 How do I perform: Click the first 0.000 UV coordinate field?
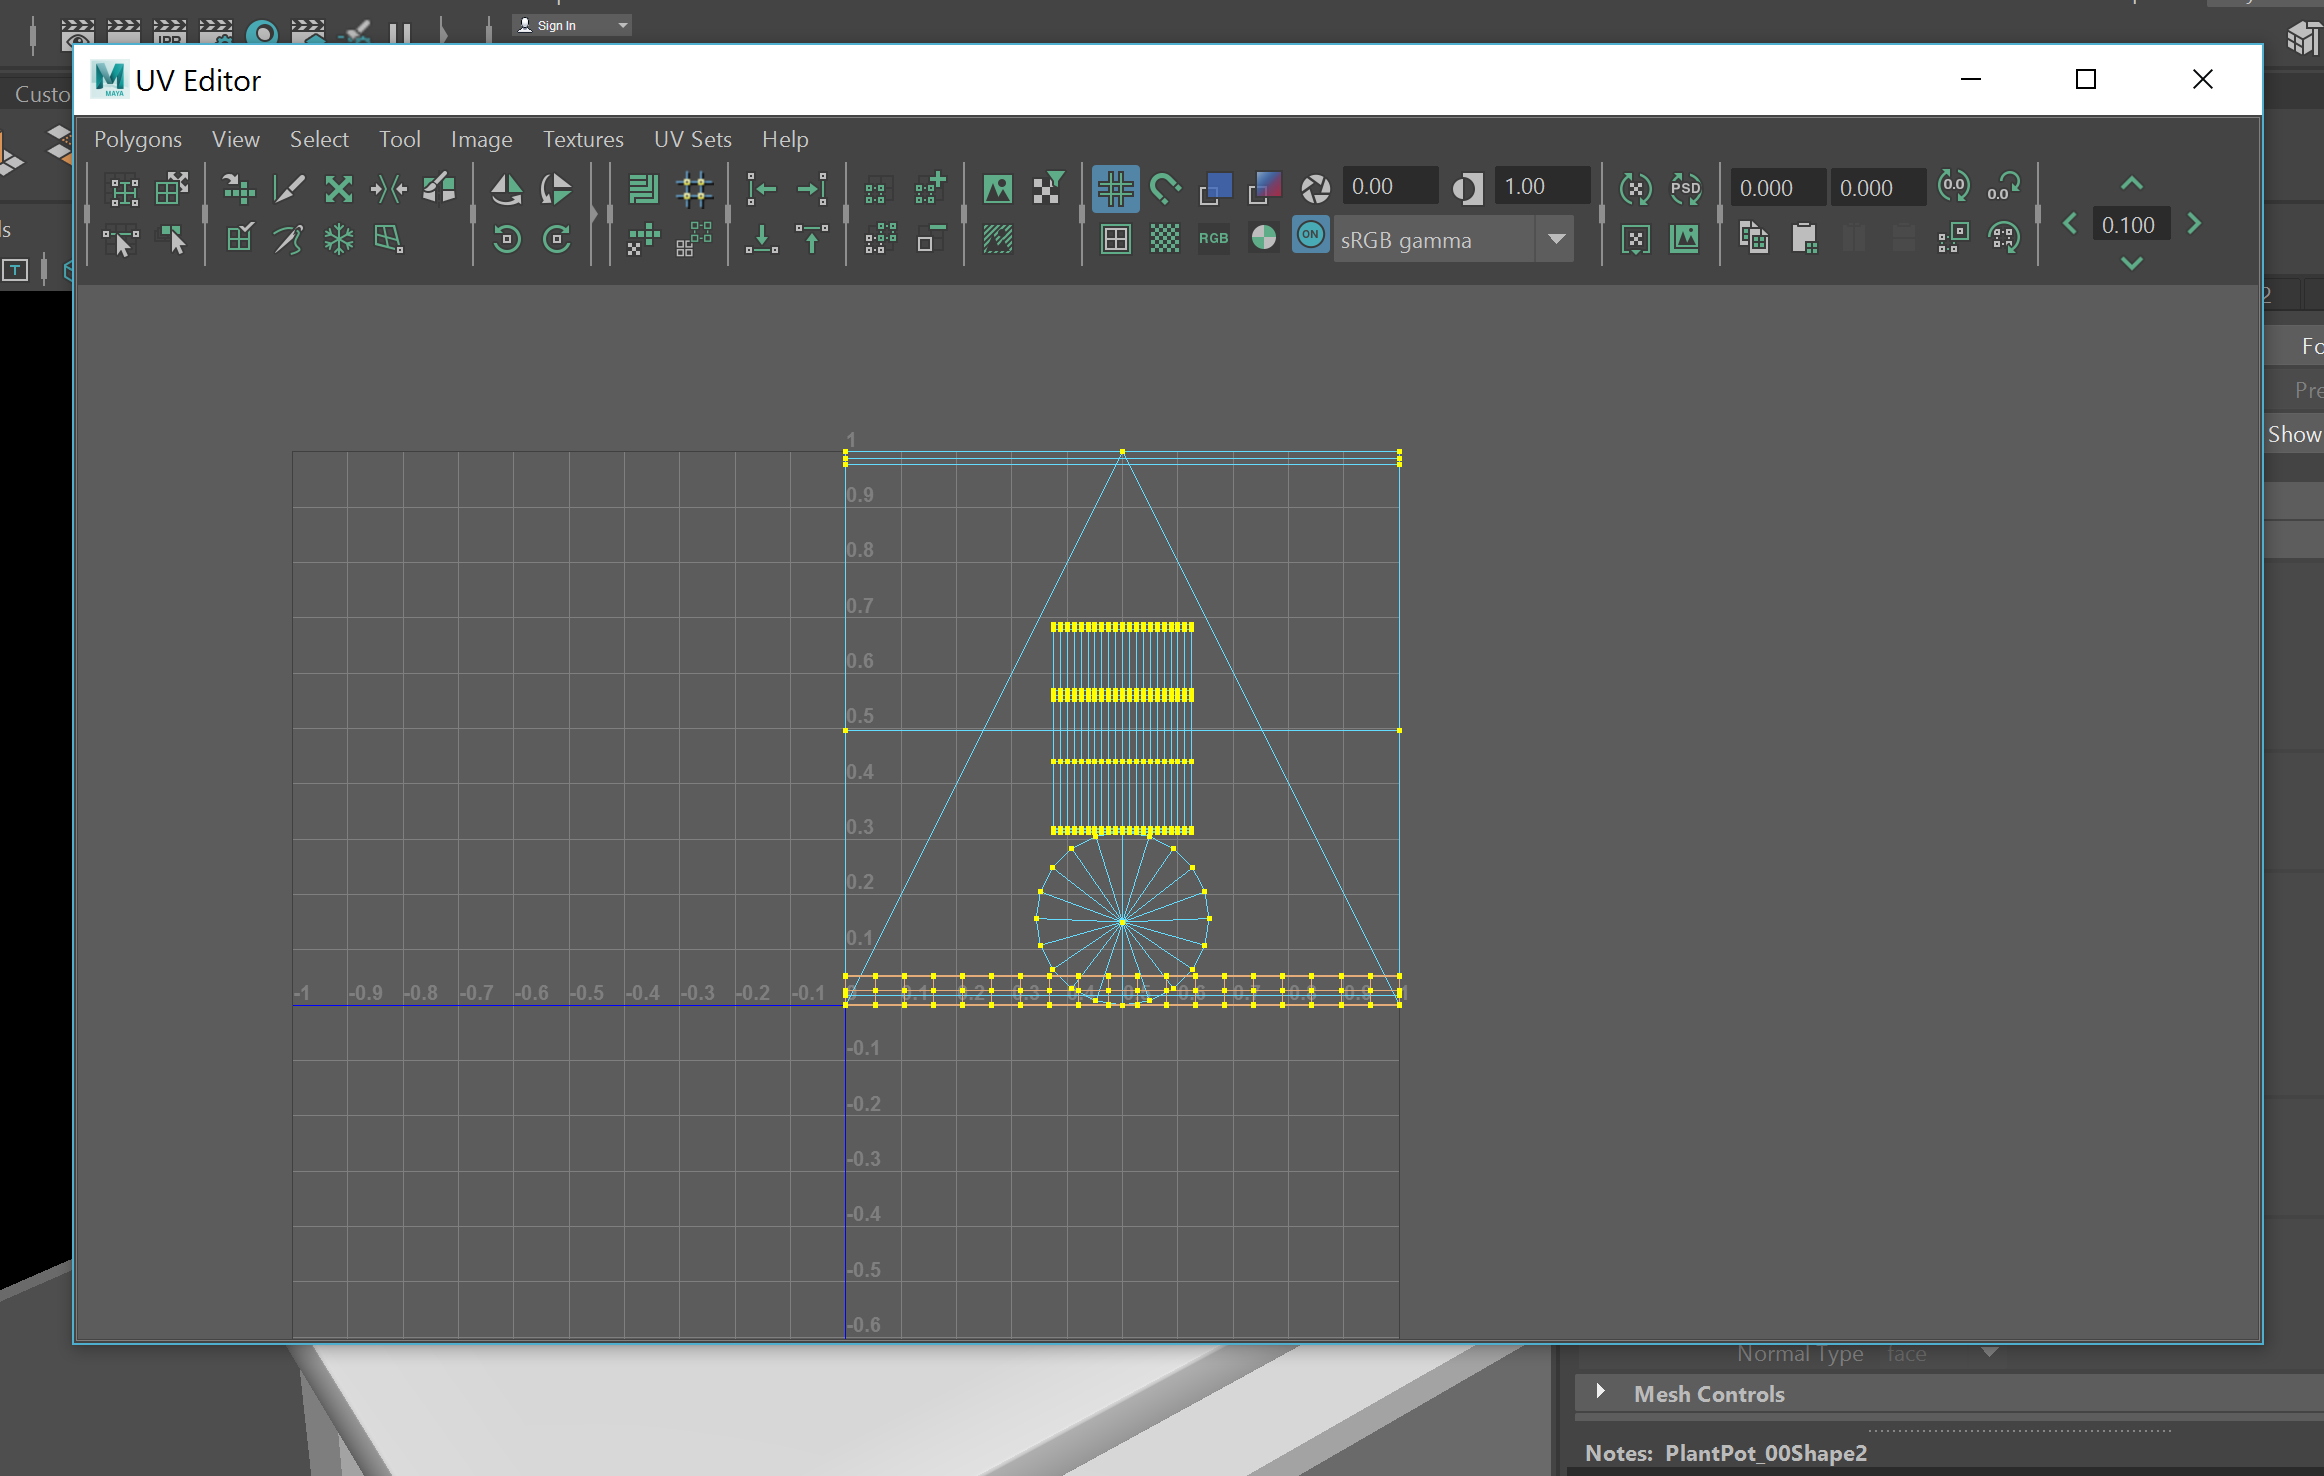pos(1778,188)
